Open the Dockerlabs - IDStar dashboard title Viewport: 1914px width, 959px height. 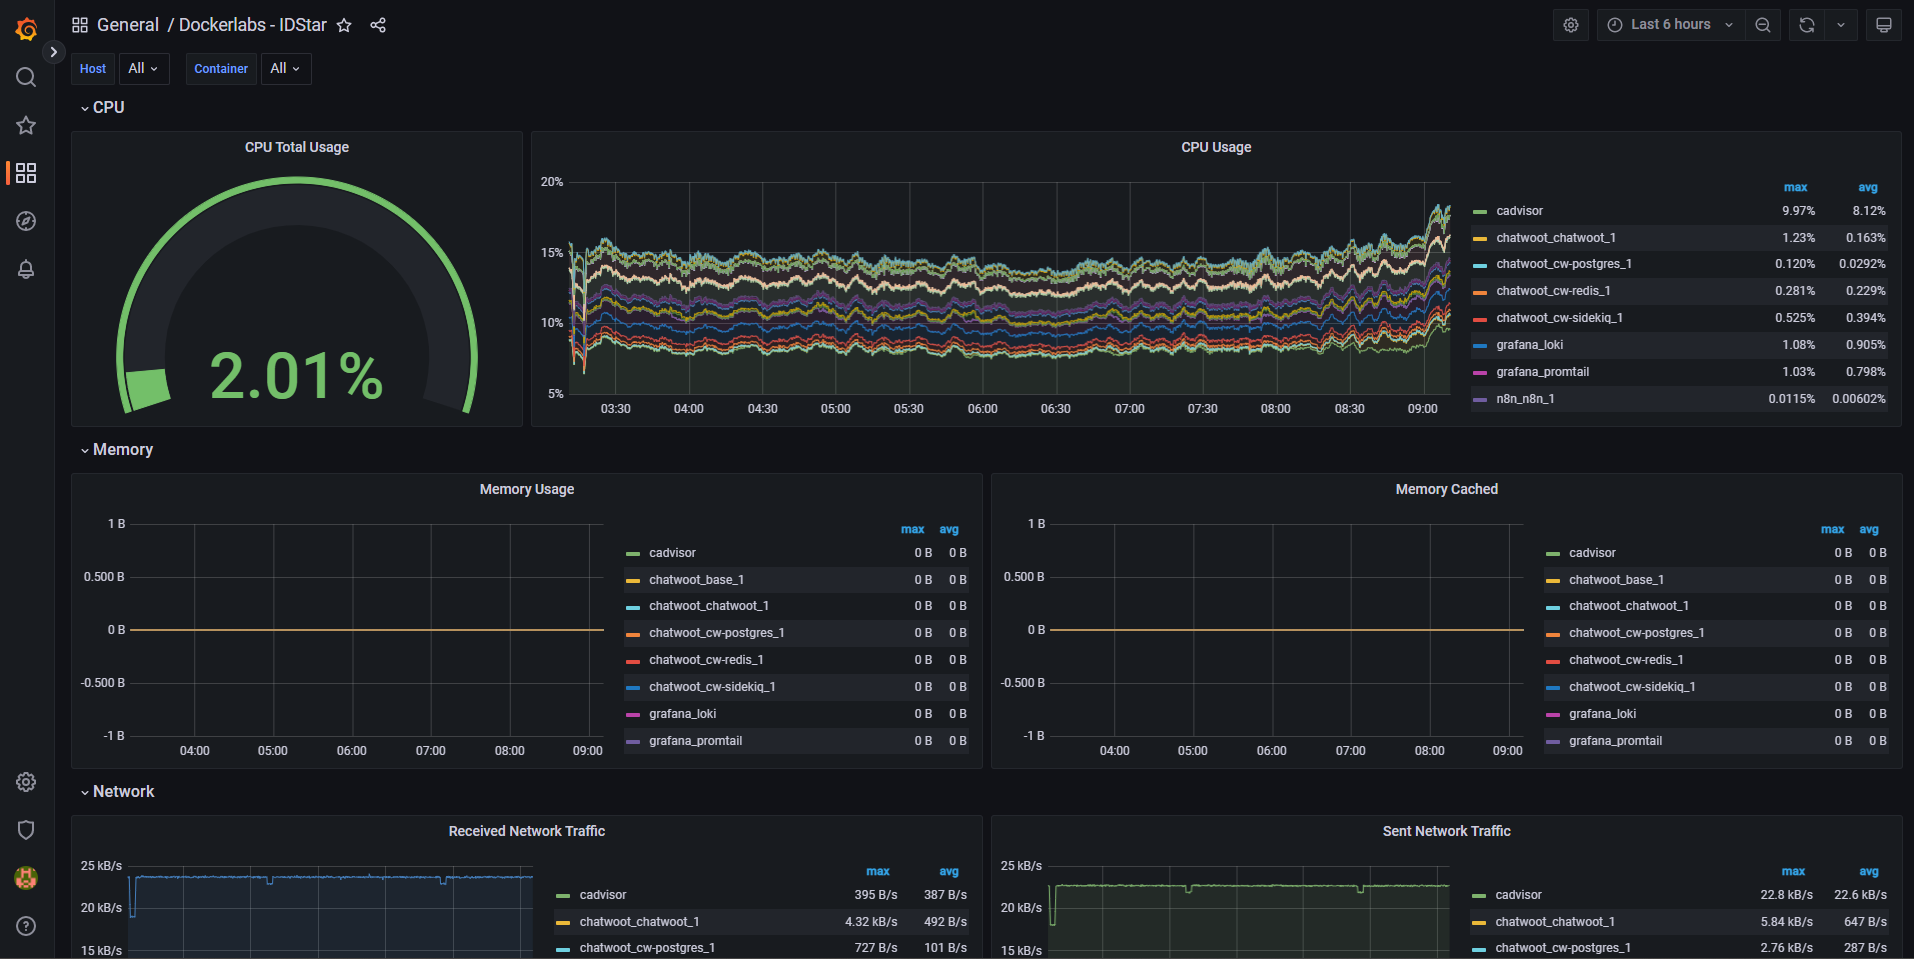(x=253, y=25)
